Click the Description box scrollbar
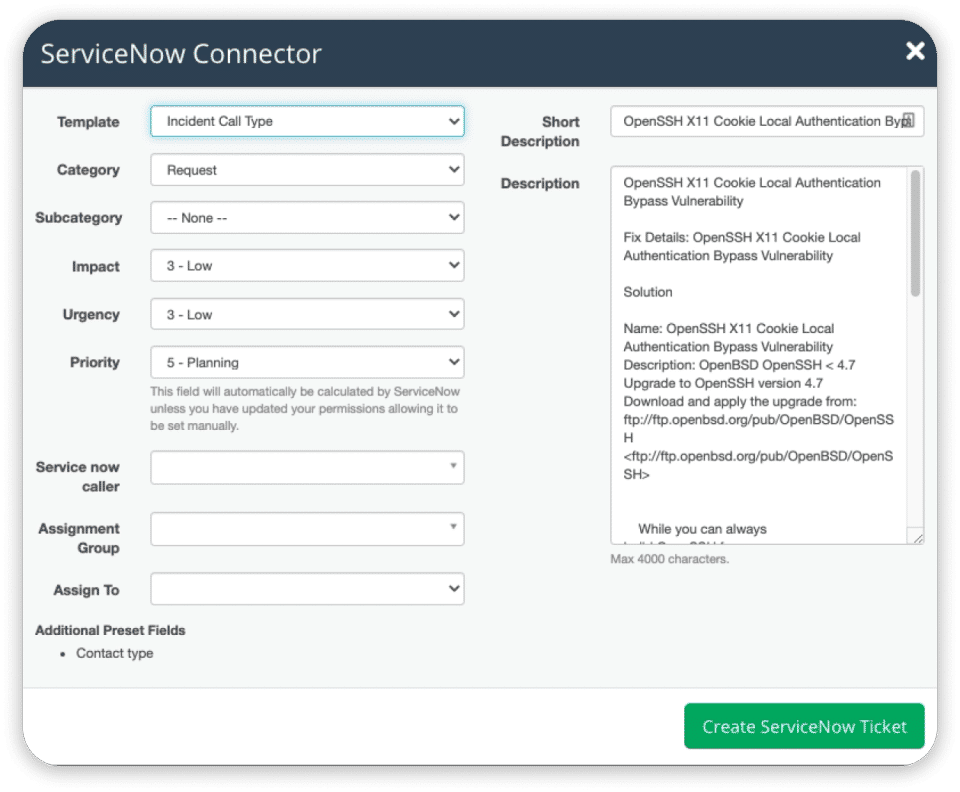The height and width of the screenshot is (792, 960). click(915, 235)
